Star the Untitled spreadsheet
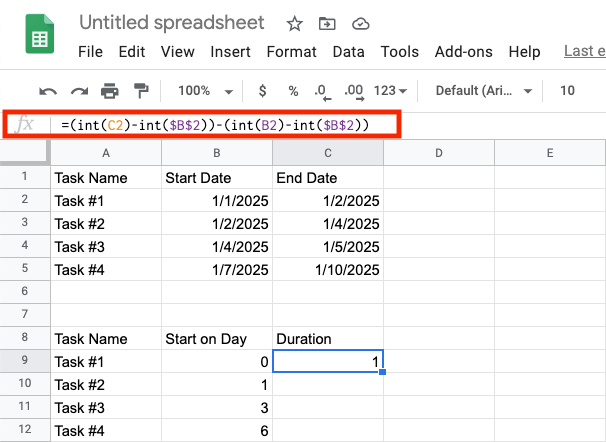 click(294, 23)
